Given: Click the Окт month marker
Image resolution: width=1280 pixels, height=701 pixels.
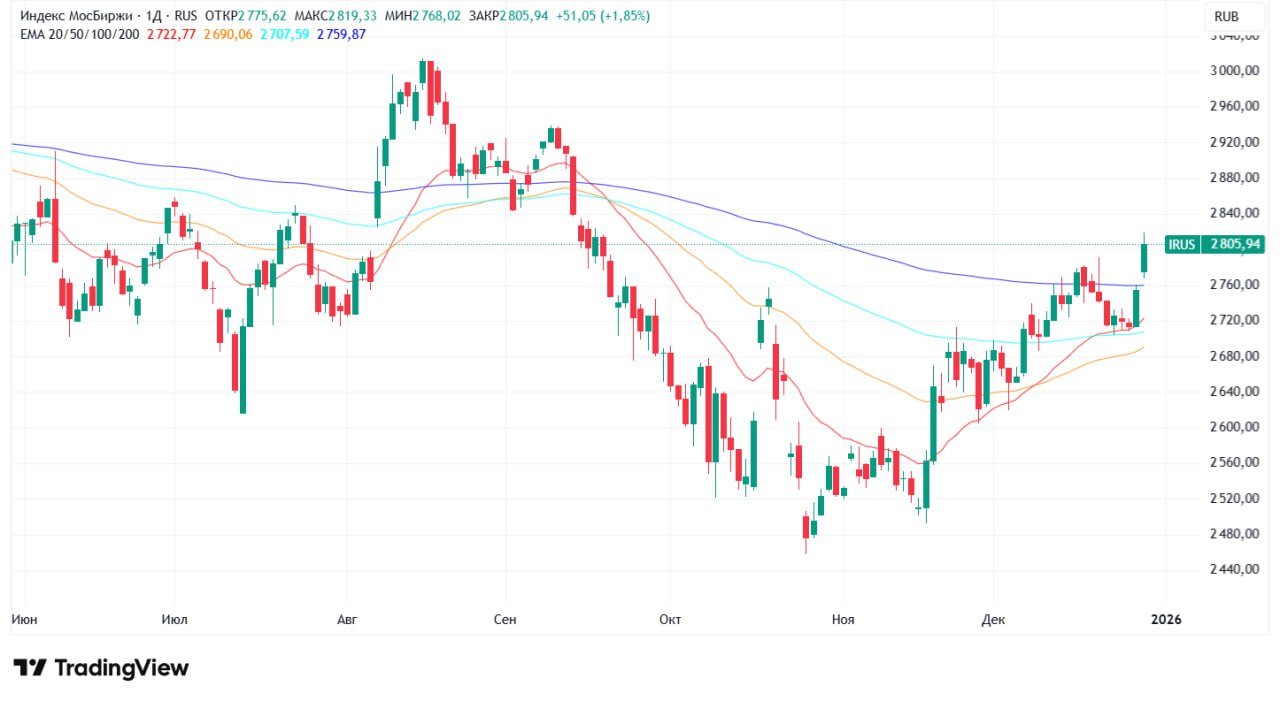Looking at the screenshot, I should 670,620.
